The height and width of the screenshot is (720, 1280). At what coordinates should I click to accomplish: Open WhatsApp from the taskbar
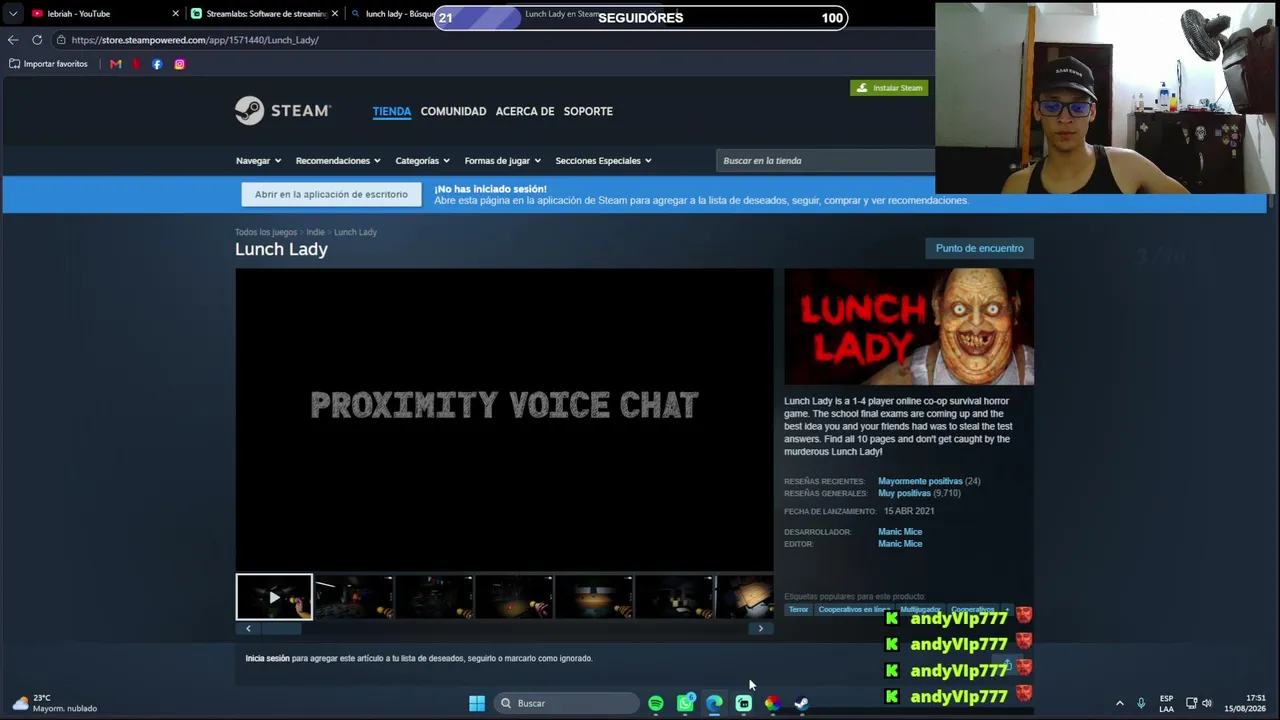click(x=685, y=703)
